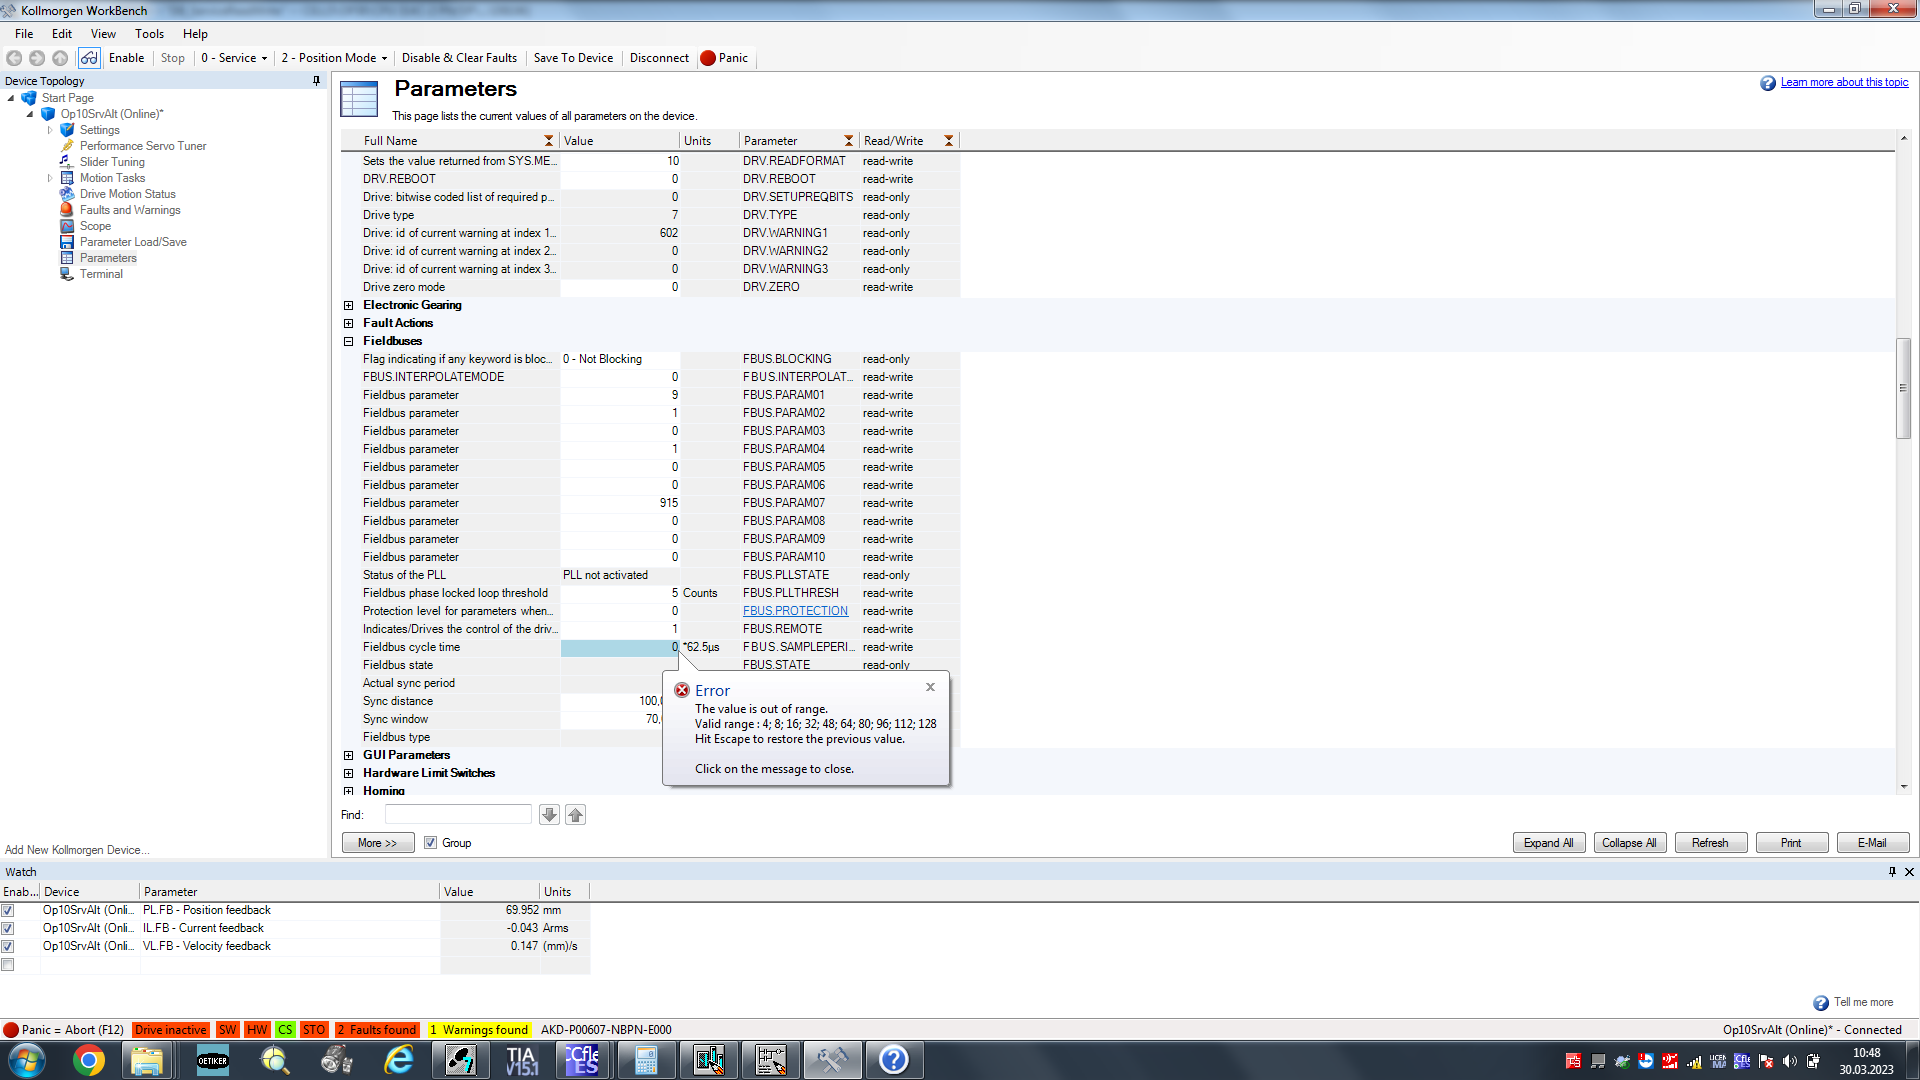
Task: Click the More >> button
Action: click(378, 843)
